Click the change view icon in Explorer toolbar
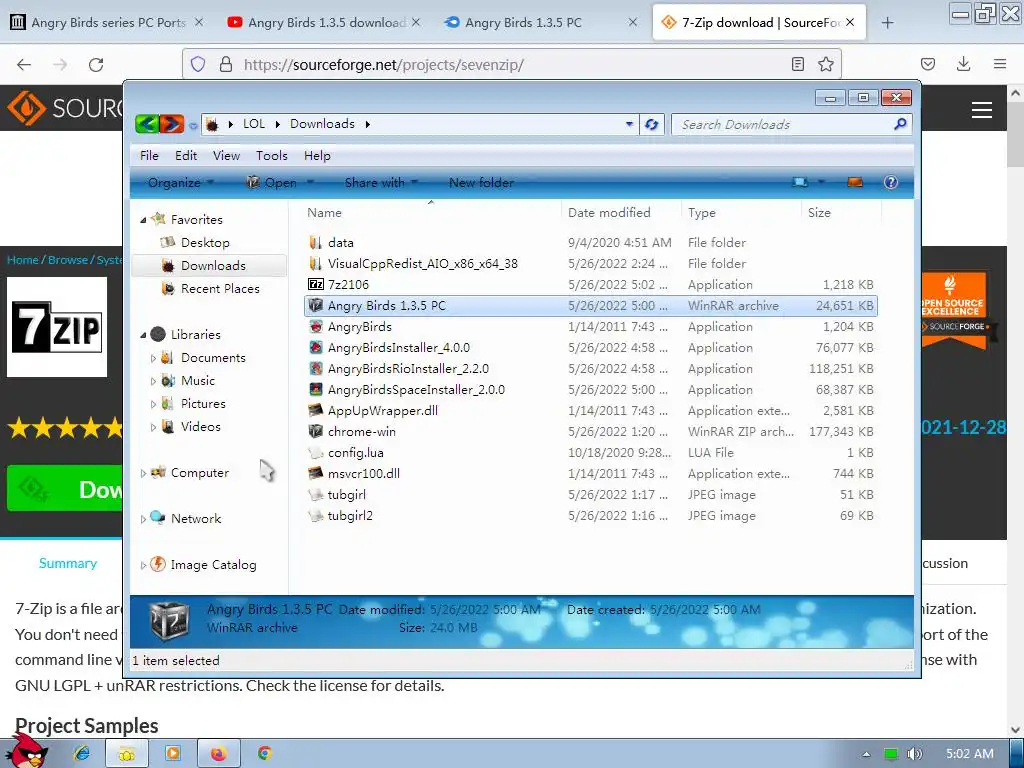The image size is (1024, 768). pyautogui.click(x=800, y=182)
